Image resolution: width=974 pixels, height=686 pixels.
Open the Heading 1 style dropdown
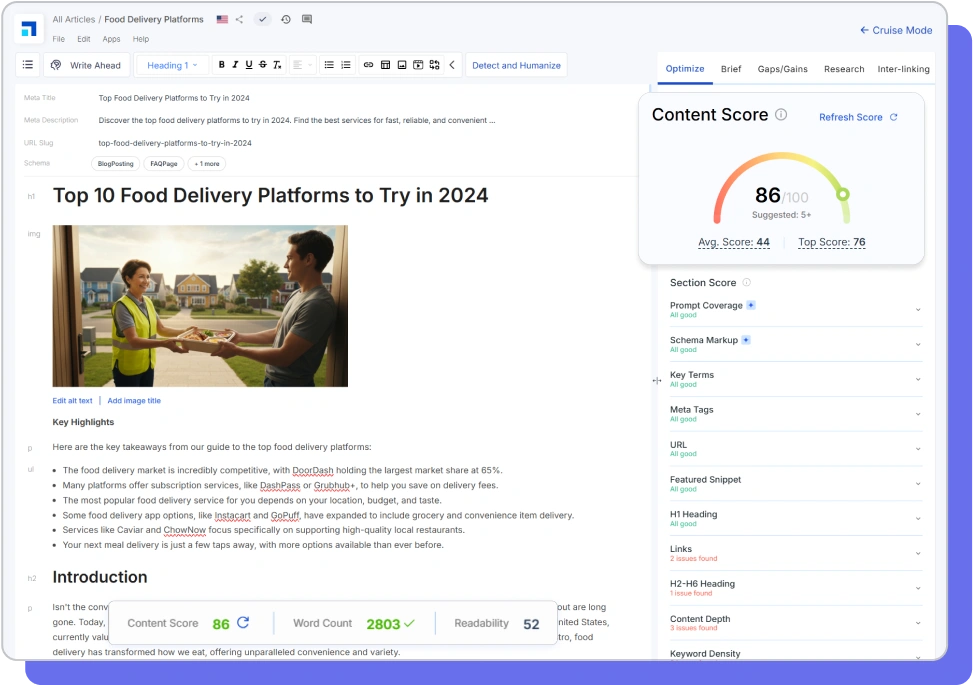pyautogui.click(x=172, y=65)
